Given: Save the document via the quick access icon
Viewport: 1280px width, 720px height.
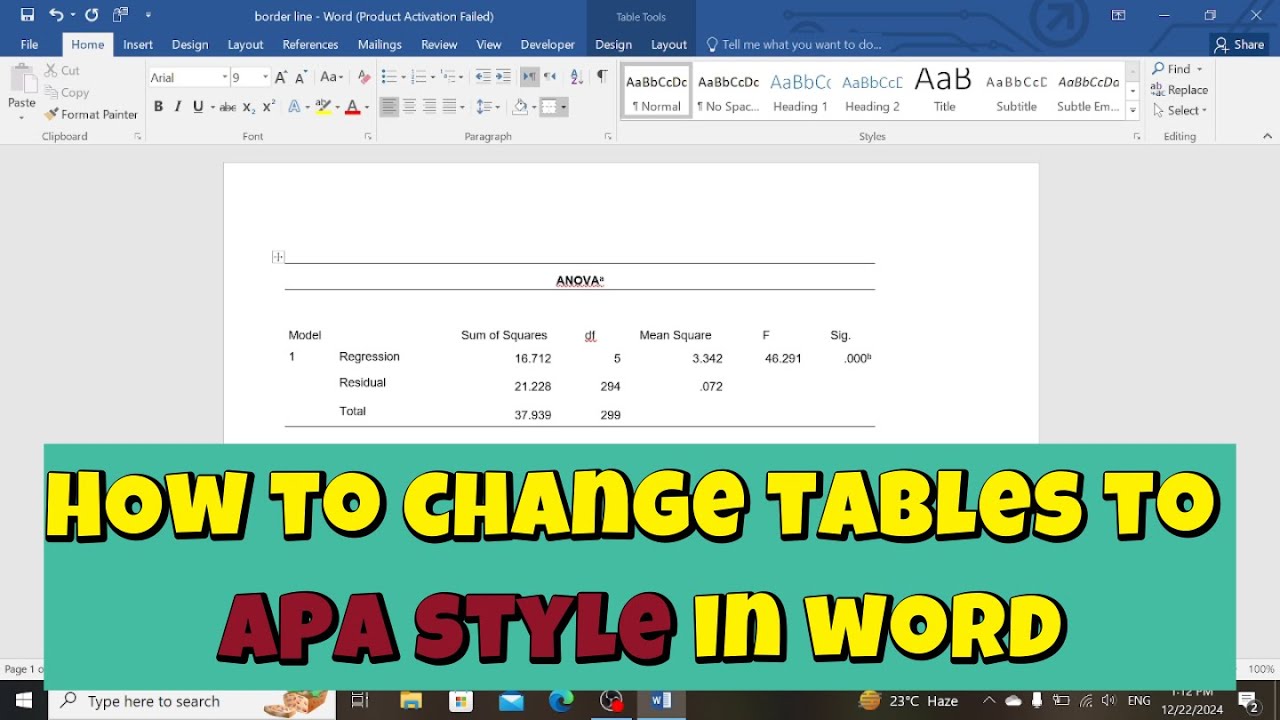Looking at the screenshot, I should (27, 15).
